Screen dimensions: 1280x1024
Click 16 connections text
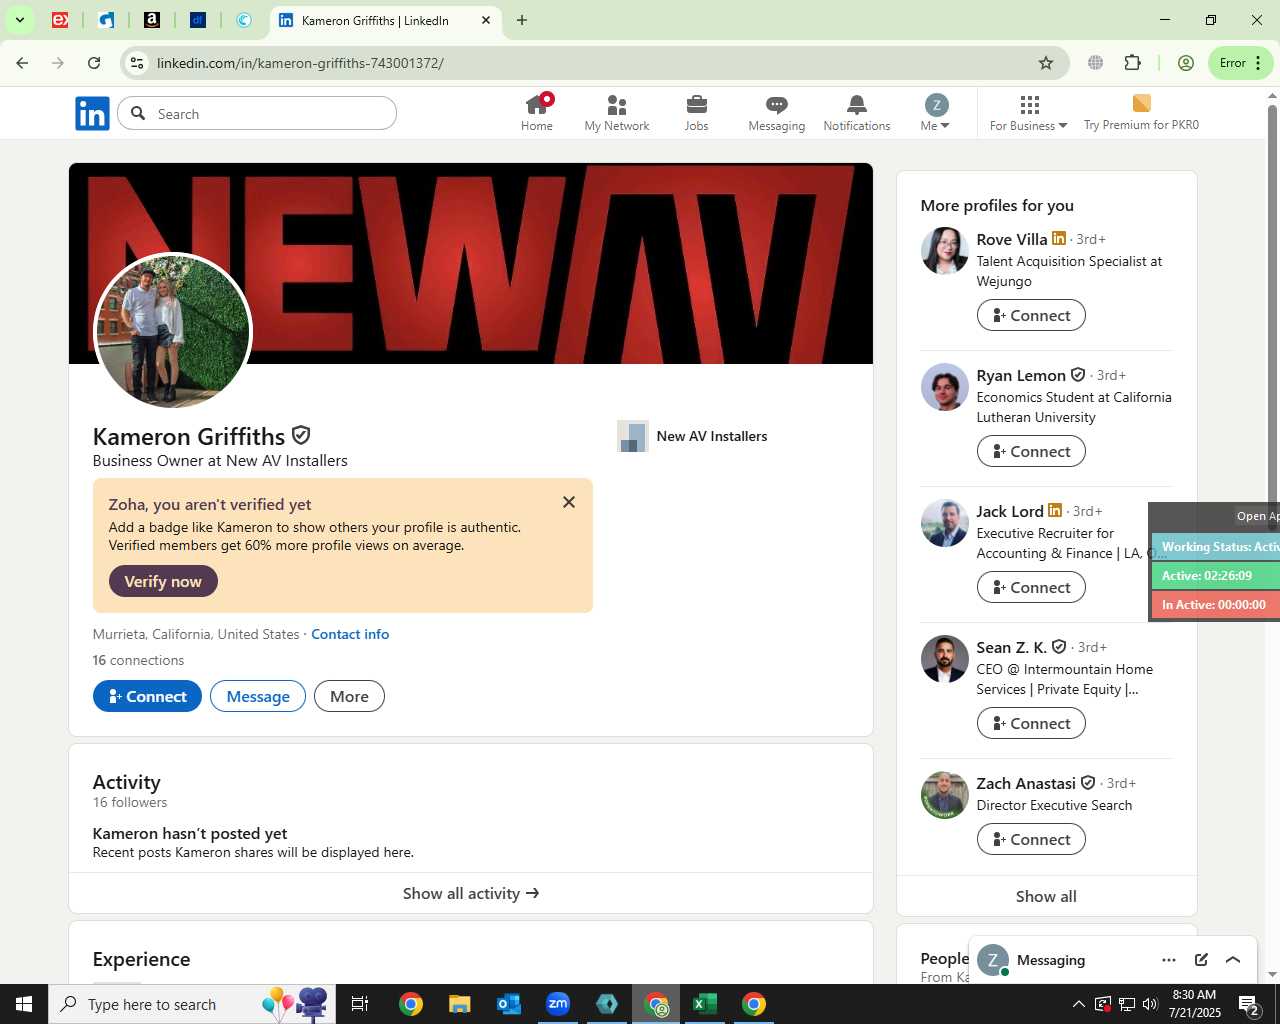(139, 660)
